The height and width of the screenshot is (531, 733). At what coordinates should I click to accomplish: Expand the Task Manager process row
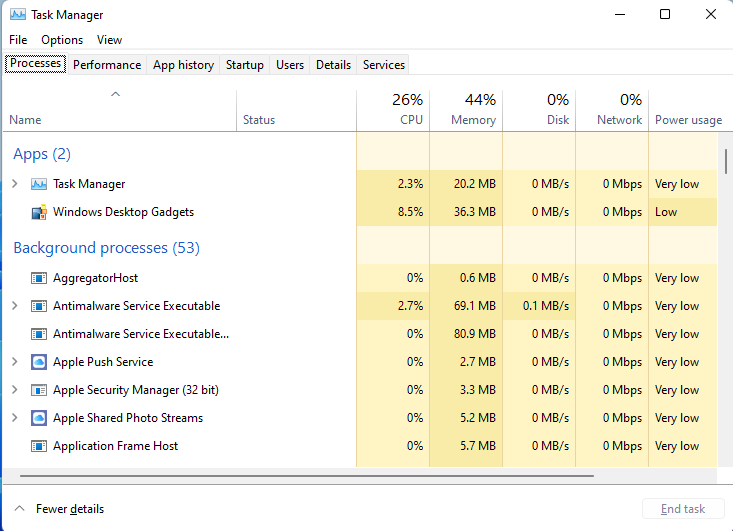click(14, 184)
